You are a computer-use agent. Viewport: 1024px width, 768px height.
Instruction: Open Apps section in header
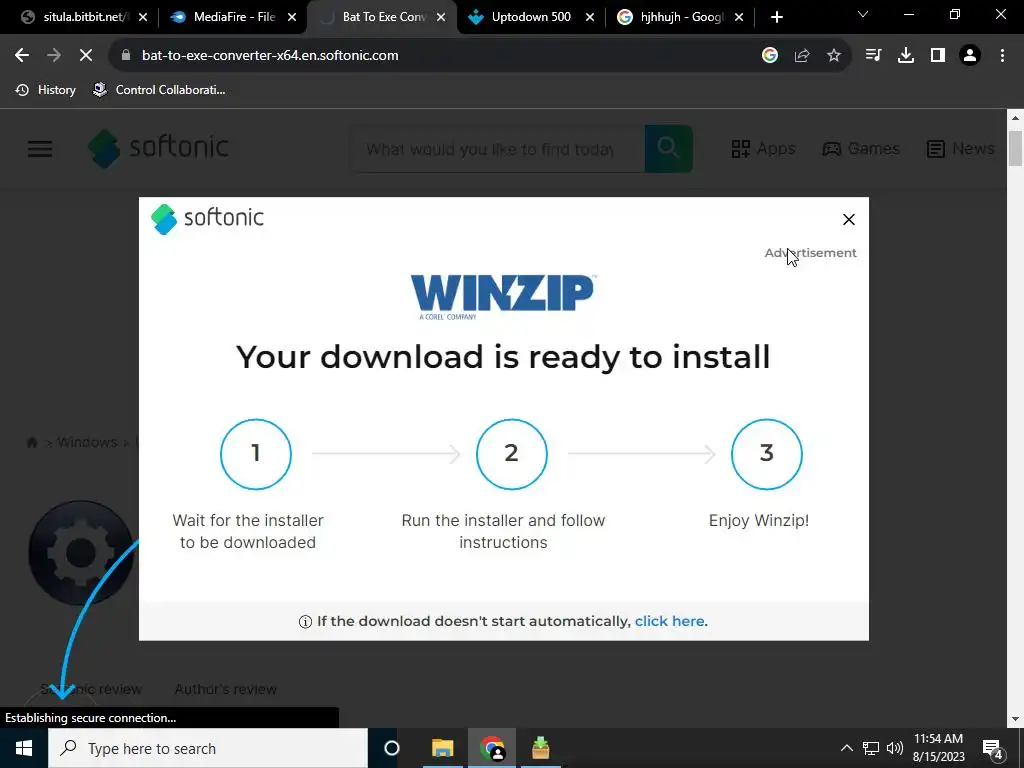(763, 149)
